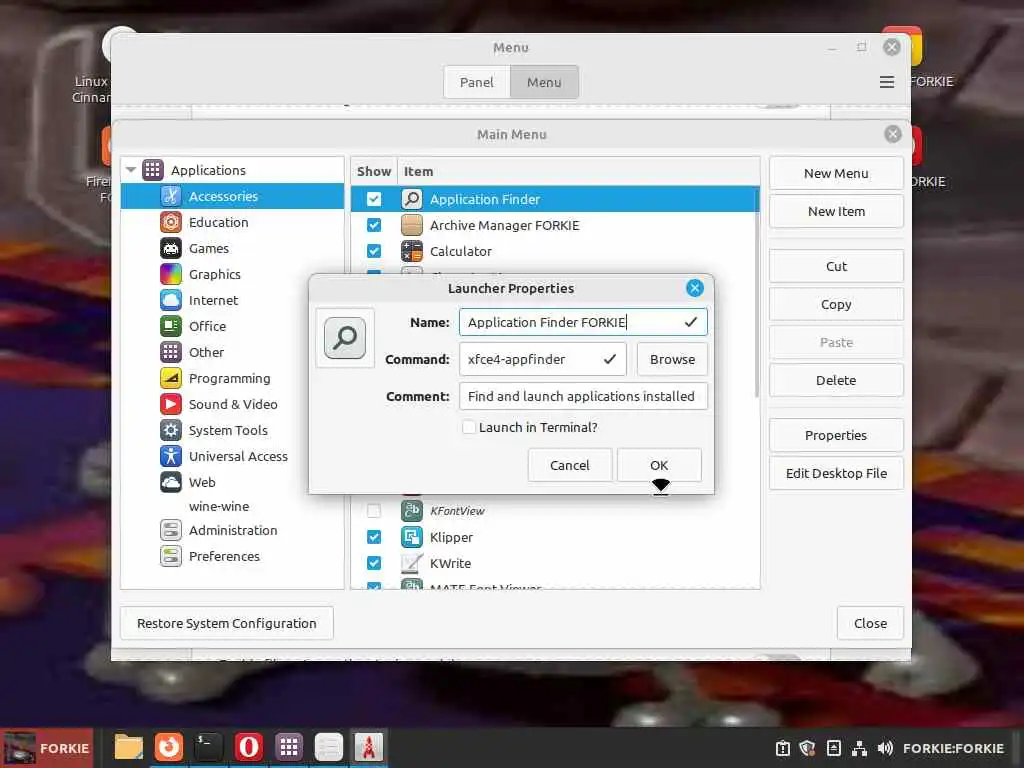Click the Cut button
This screenshot has width=1024, height=768.
(x=836, y=266)
